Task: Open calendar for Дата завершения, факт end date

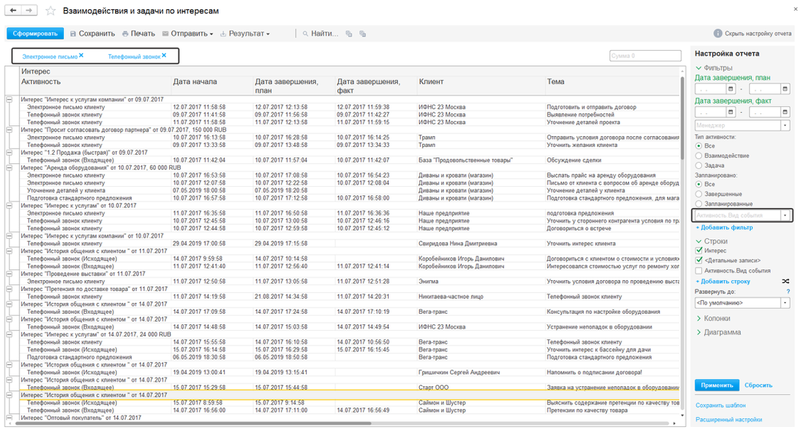Action: (787, 112)
